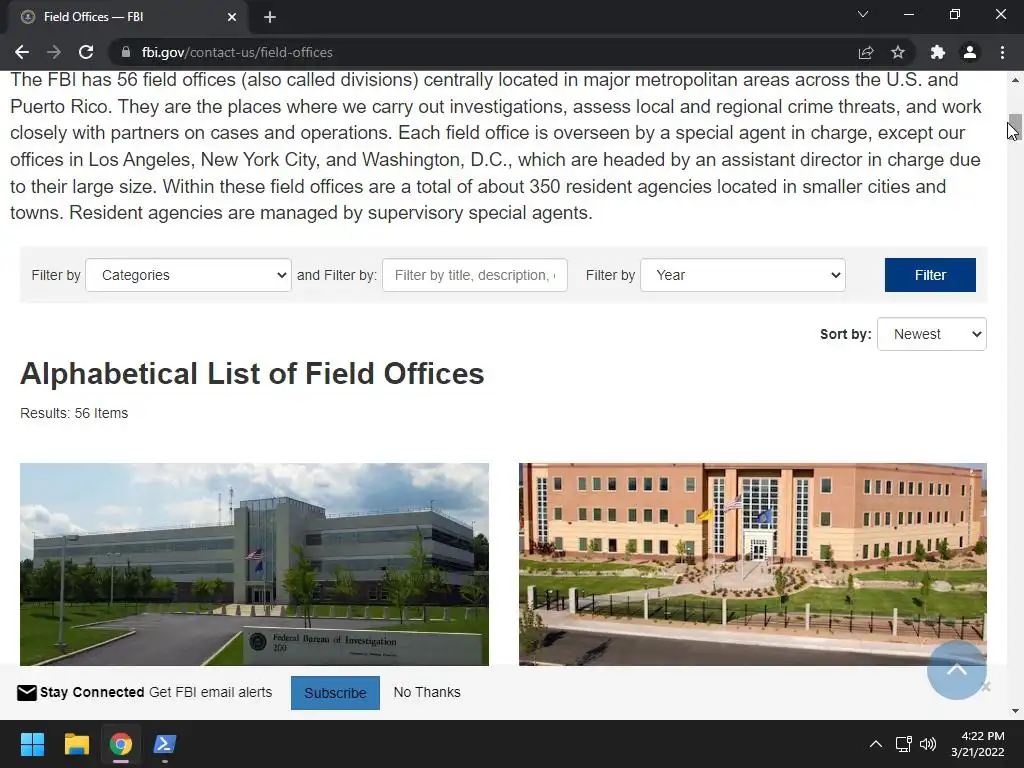Share this page icon in address bar
This screenshot has height=768, width=1024.
(866, 52)
